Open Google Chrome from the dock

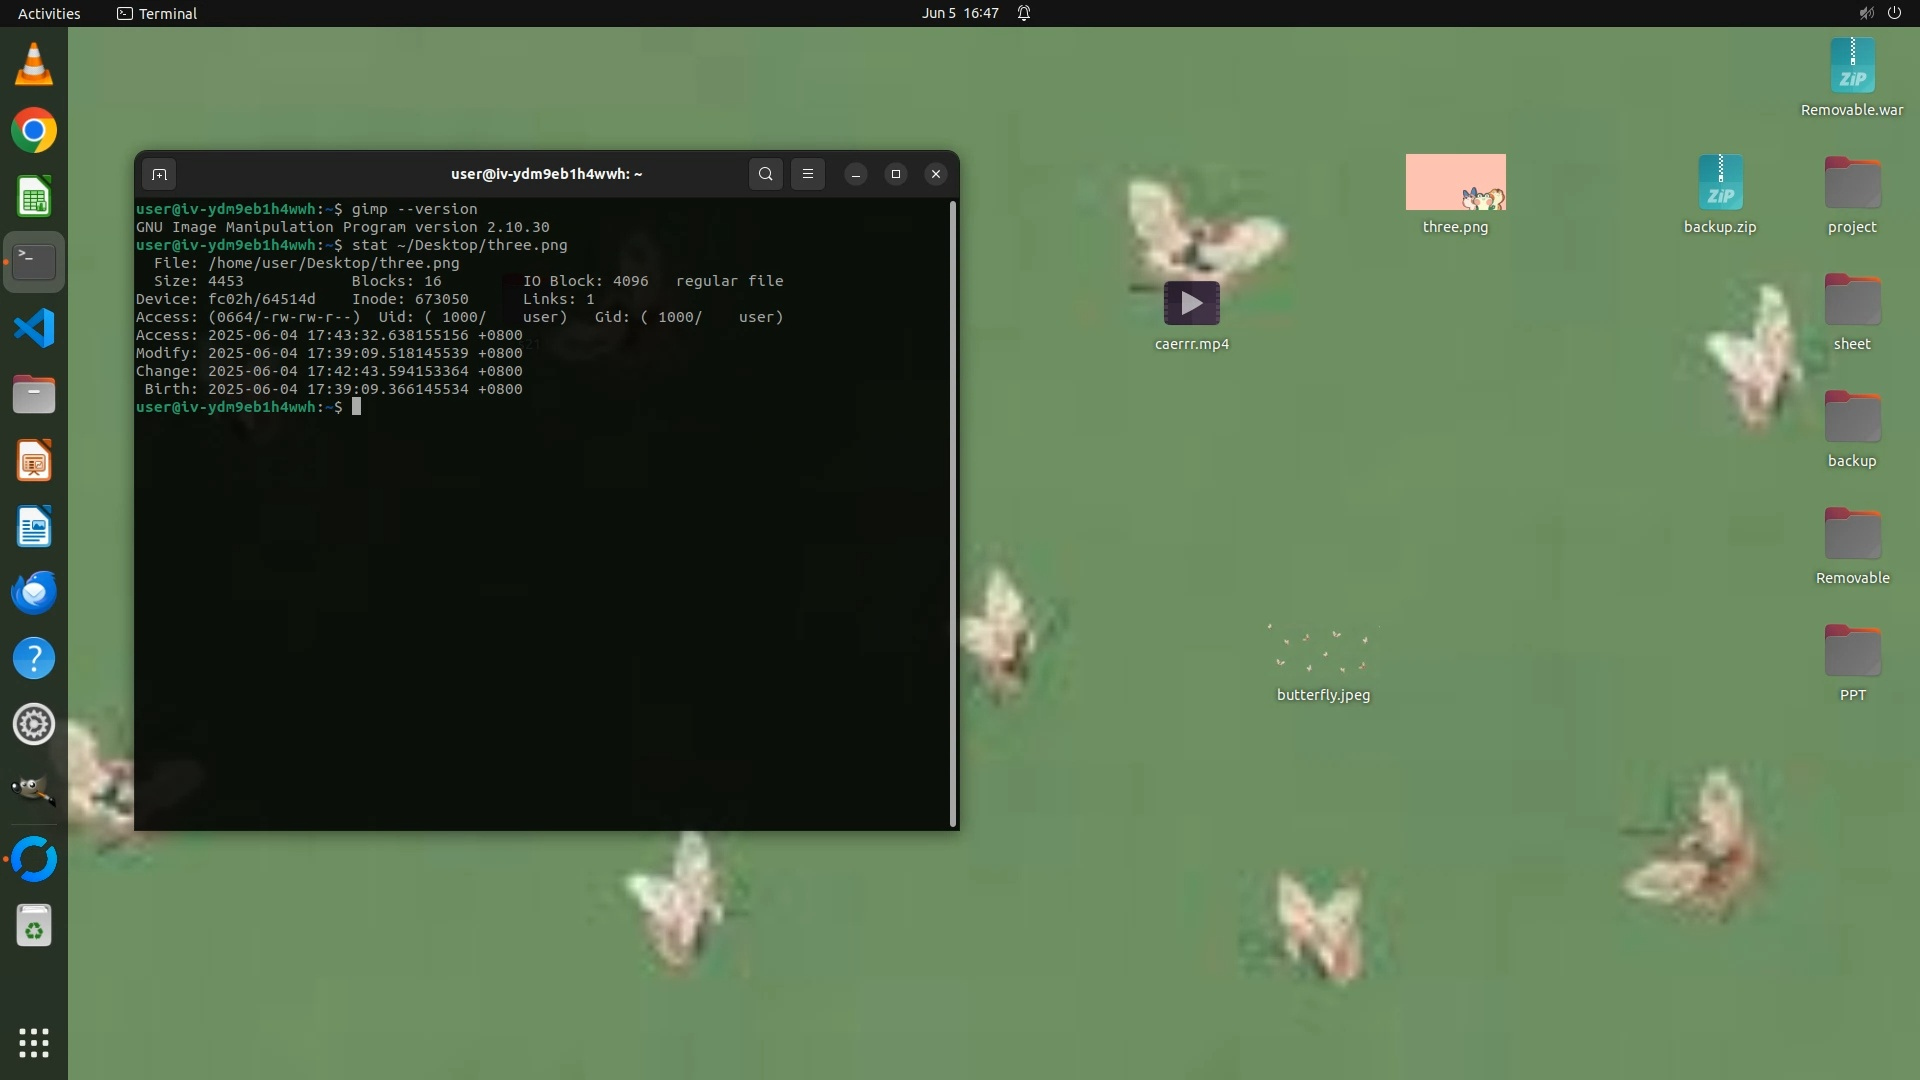pyautogui.click(x=34, y=131)
